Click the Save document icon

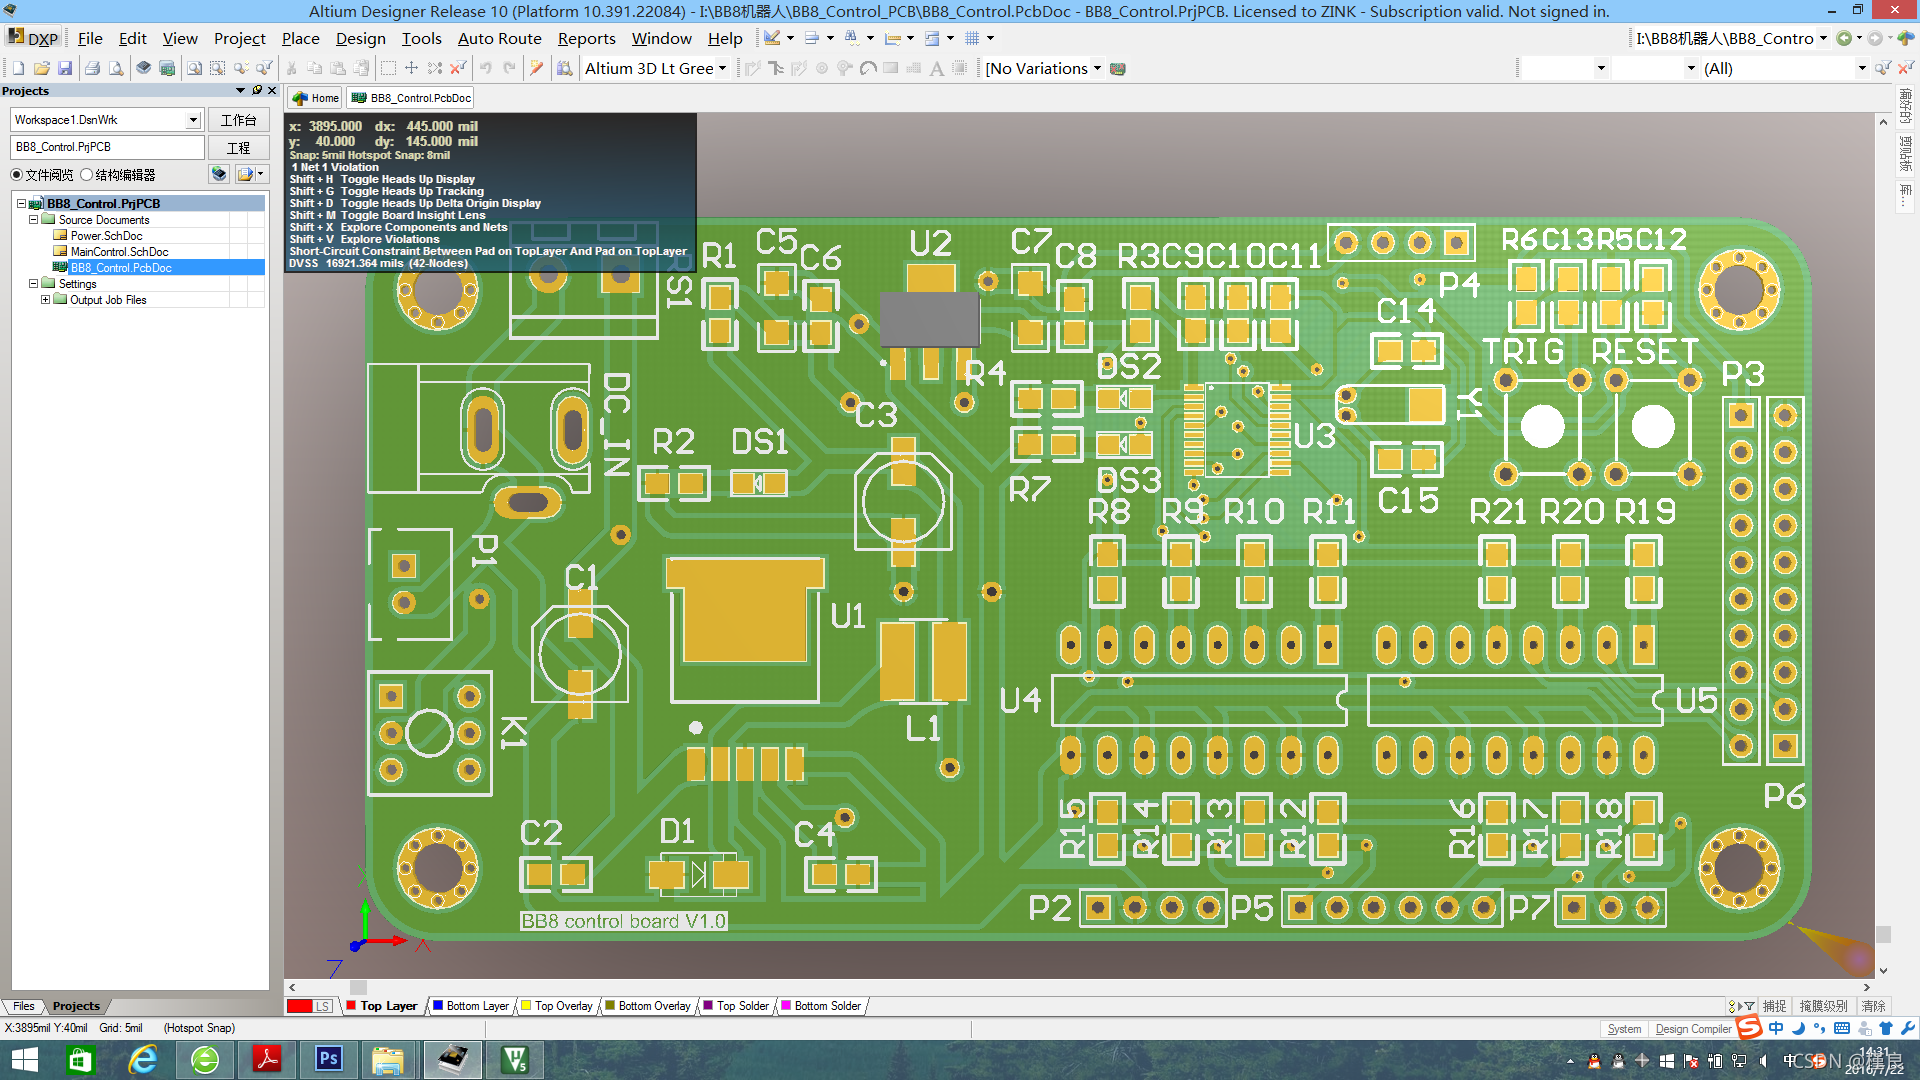[65, 68]
